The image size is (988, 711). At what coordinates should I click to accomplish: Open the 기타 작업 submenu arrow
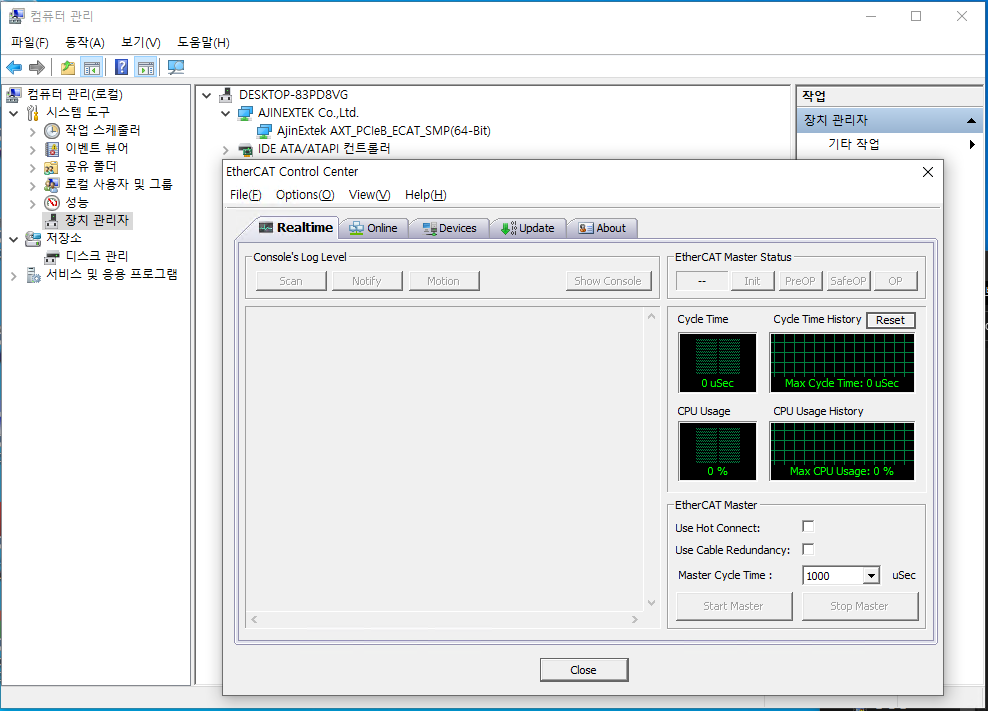(972, 144)
